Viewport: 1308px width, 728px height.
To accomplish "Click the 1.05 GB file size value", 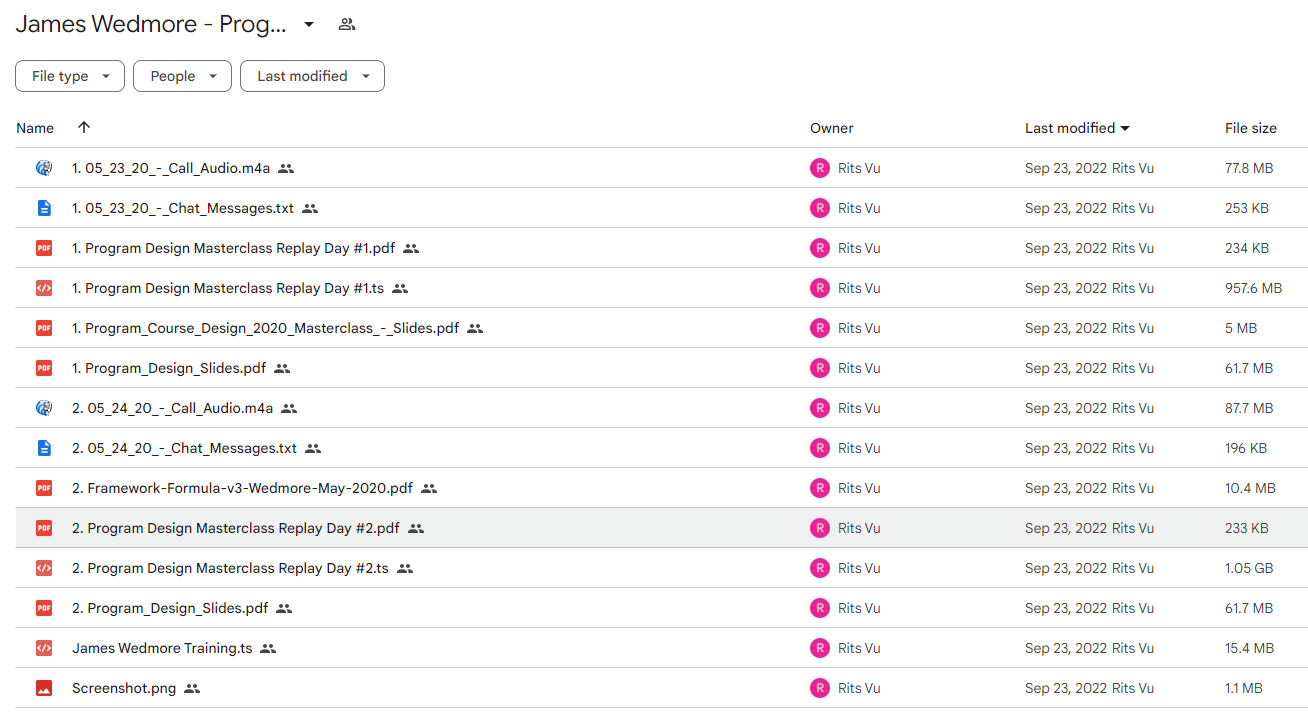I will point(1249,568).
